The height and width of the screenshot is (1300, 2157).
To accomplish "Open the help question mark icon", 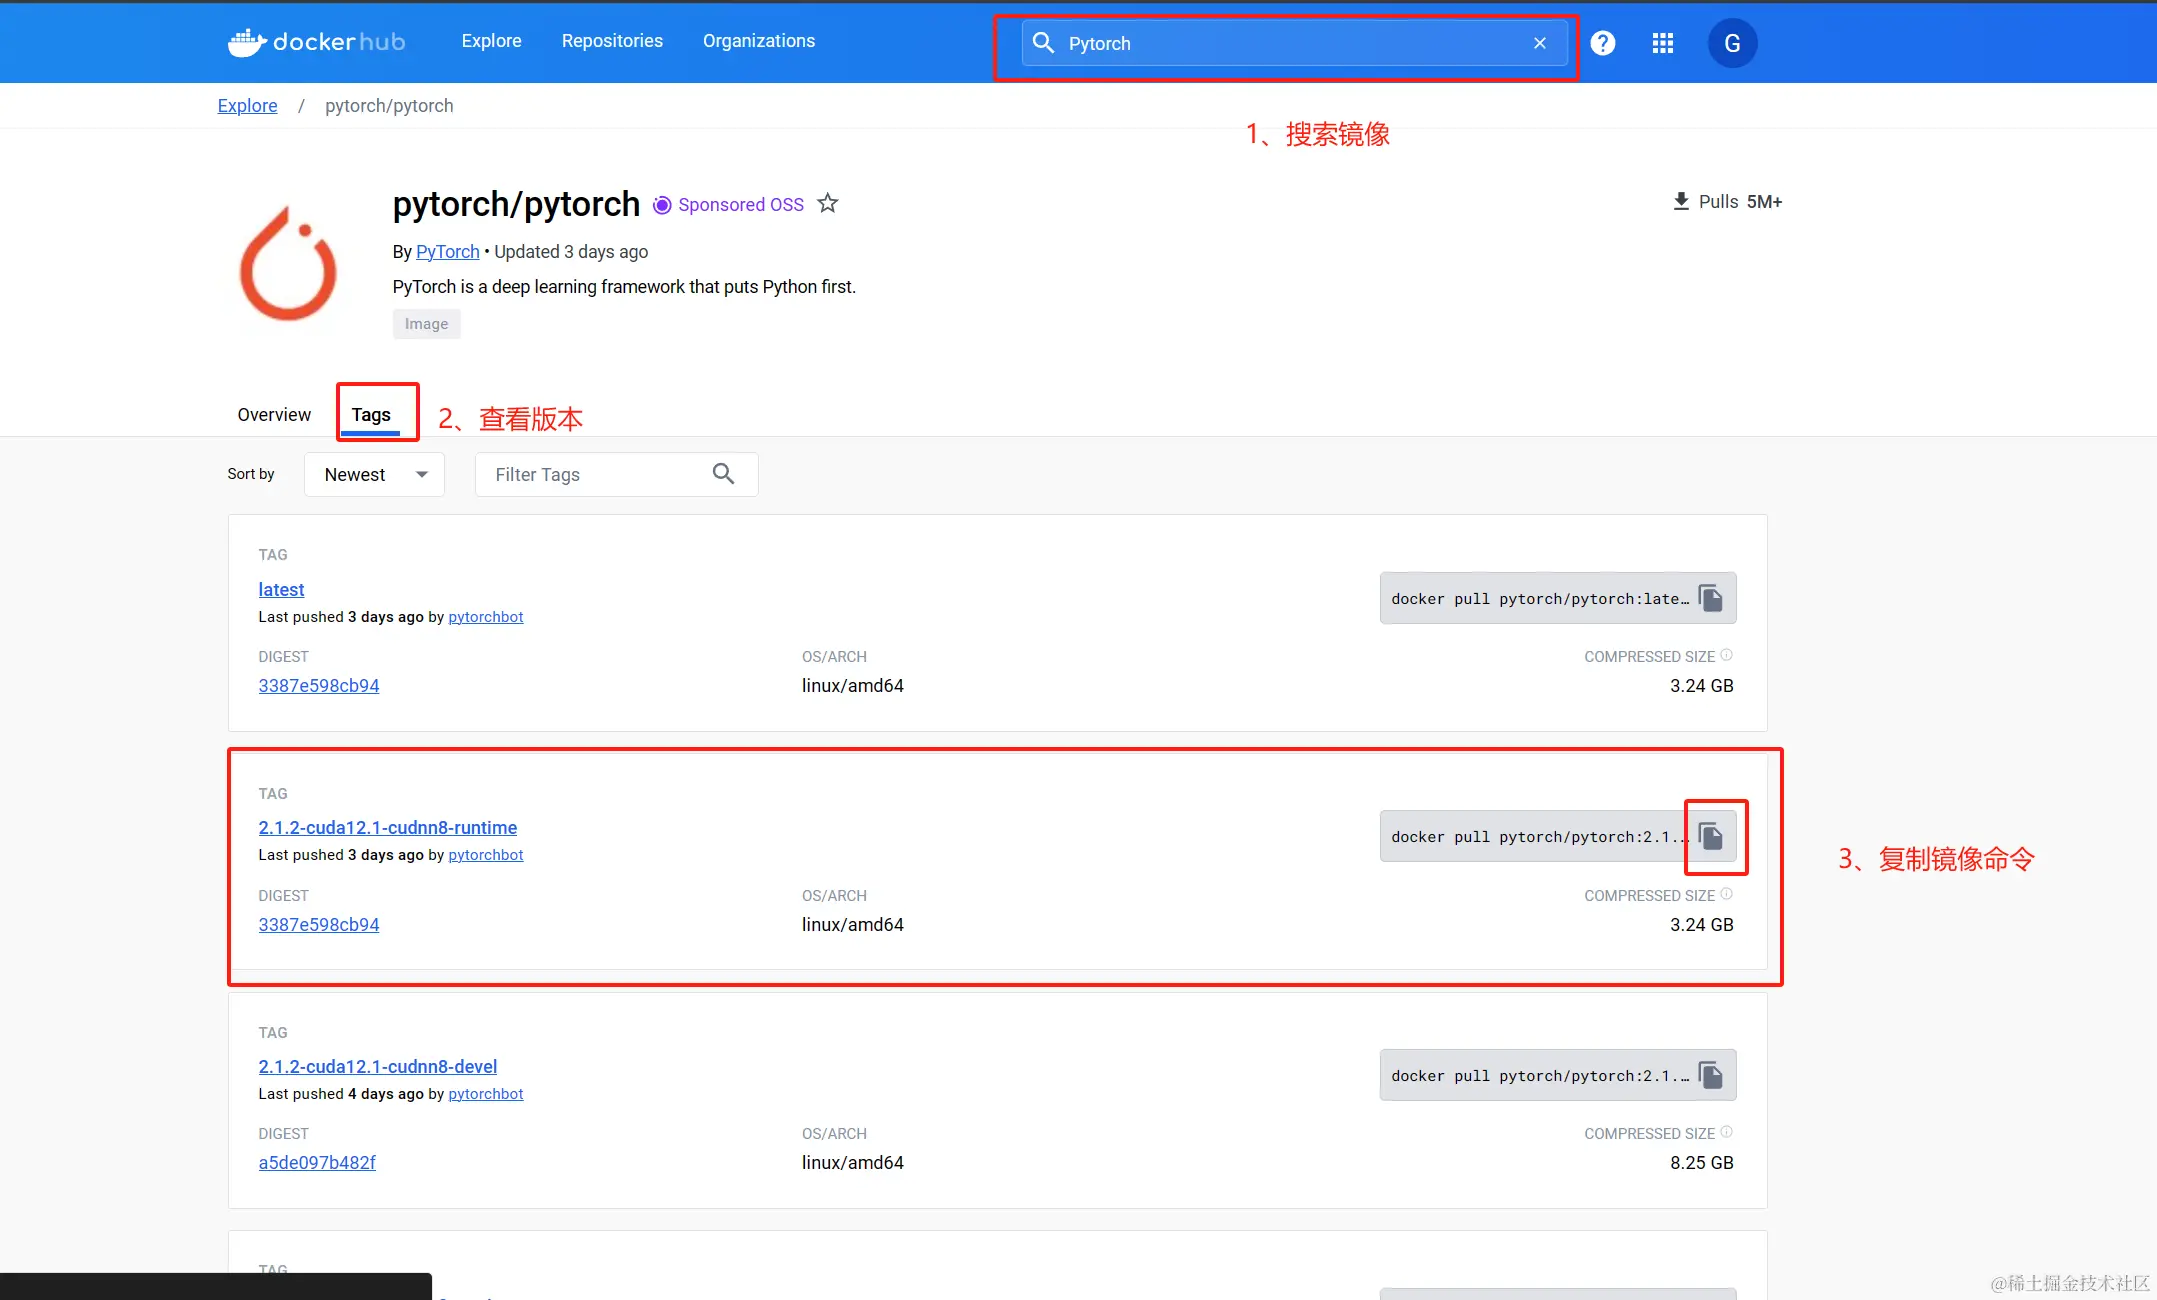I will (x=1602, y=43).
